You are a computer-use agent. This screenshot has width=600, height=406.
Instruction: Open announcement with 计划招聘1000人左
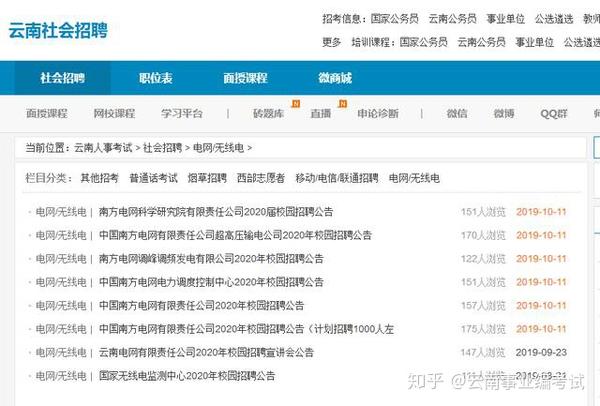coord(246,329)
